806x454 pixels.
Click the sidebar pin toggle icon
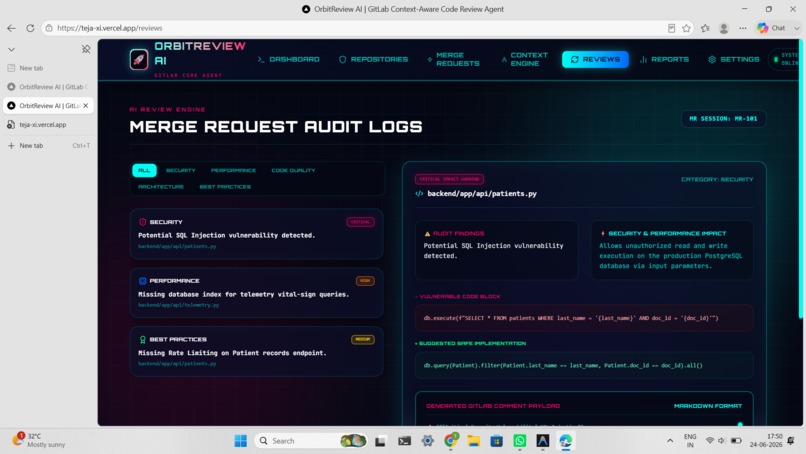click(x=86, y=49)
